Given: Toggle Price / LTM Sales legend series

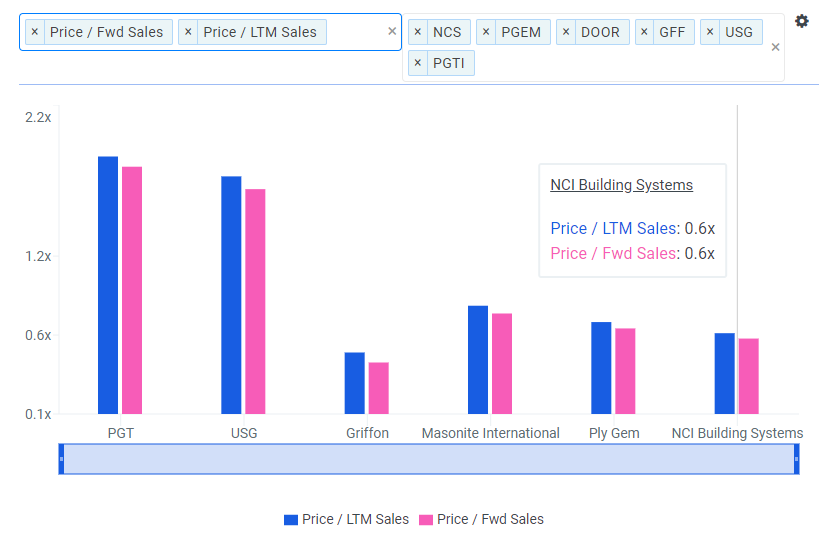Looking at the screenshot, I should point(346,519).
